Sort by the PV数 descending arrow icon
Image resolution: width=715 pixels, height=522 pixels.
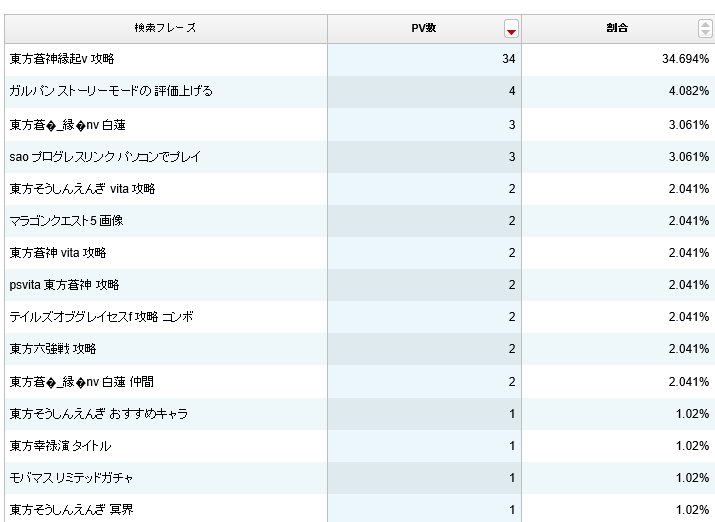tap(511, 29)
